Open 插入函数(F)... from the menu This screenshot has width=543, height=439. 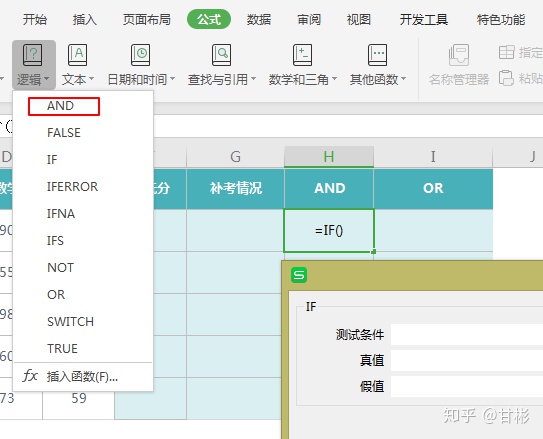click(83, 376)
